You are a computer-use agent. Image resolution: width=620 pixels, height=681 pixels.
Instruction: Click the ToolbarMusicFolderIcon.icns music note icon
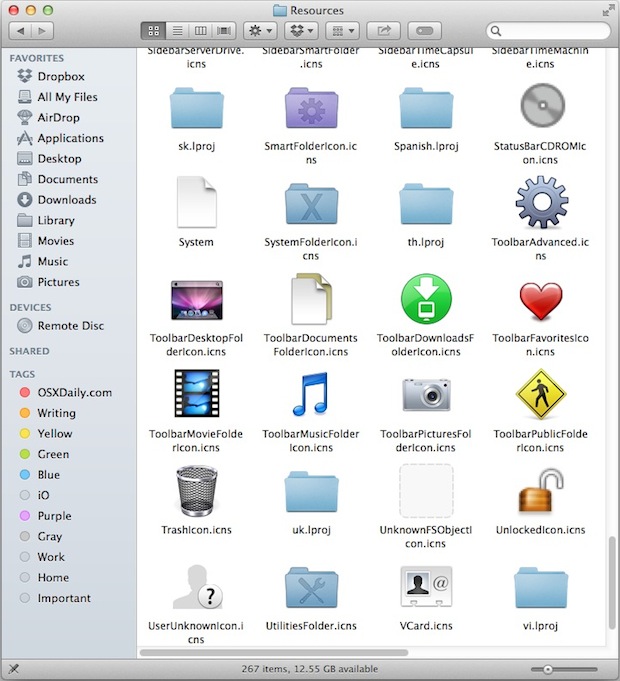click(x=310, y=395)
